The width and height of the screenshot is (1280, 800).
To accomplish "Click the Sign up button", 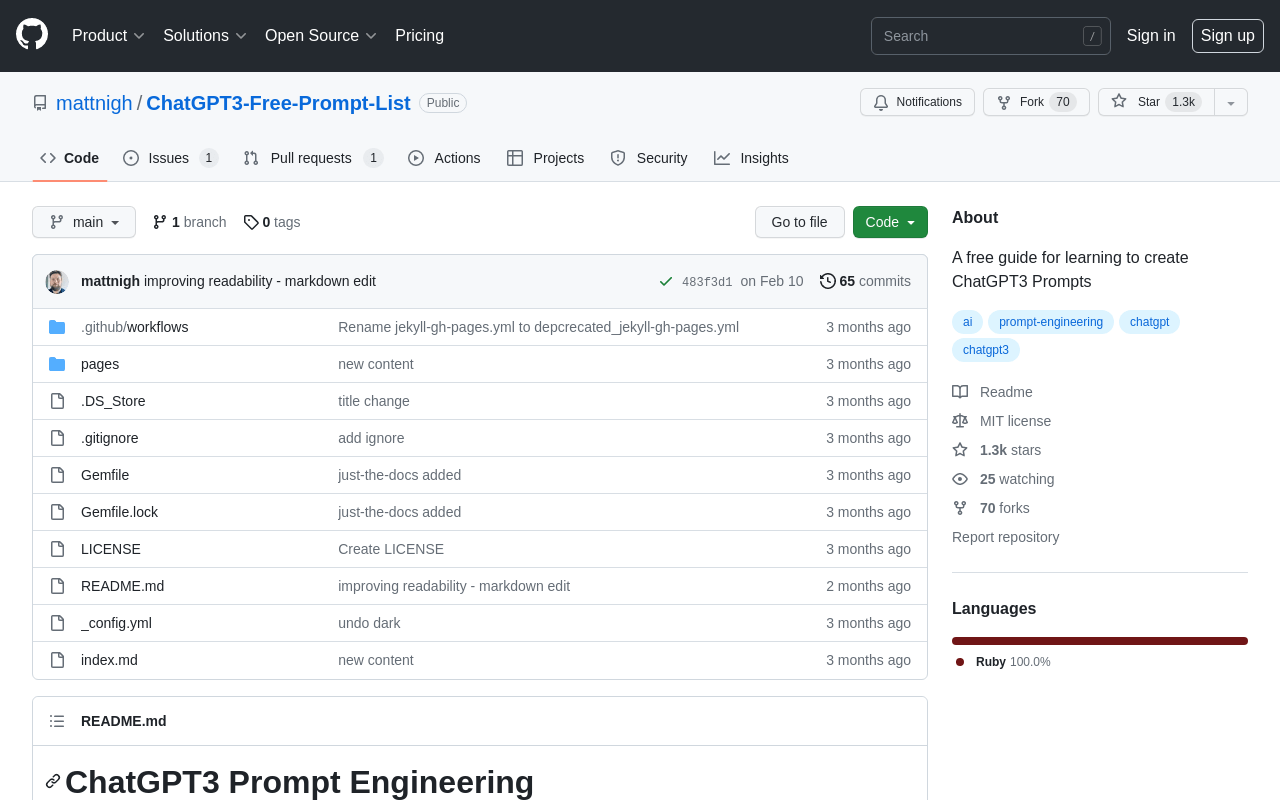I will point(1228,36).
